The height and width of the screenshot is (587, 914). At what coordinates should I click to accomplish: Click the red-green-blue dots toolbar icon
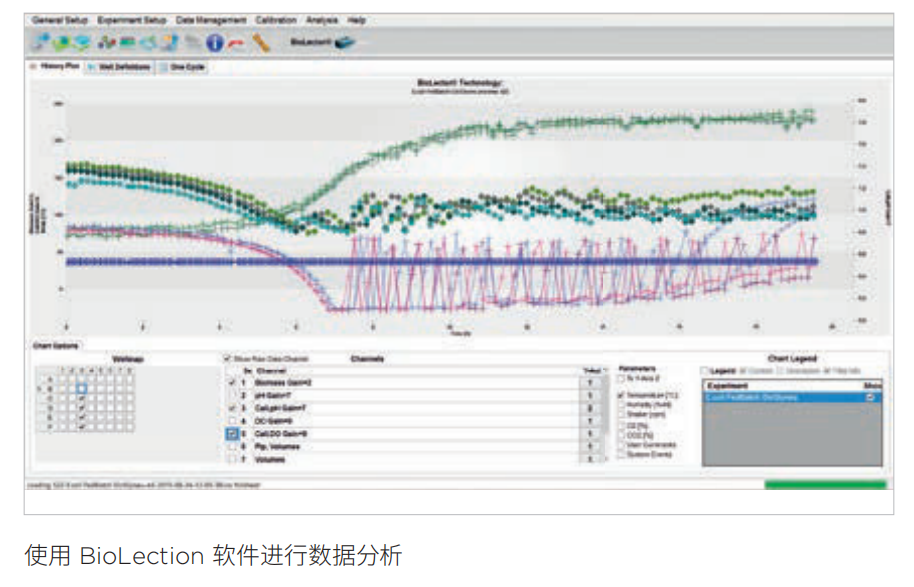coord(107,42)
